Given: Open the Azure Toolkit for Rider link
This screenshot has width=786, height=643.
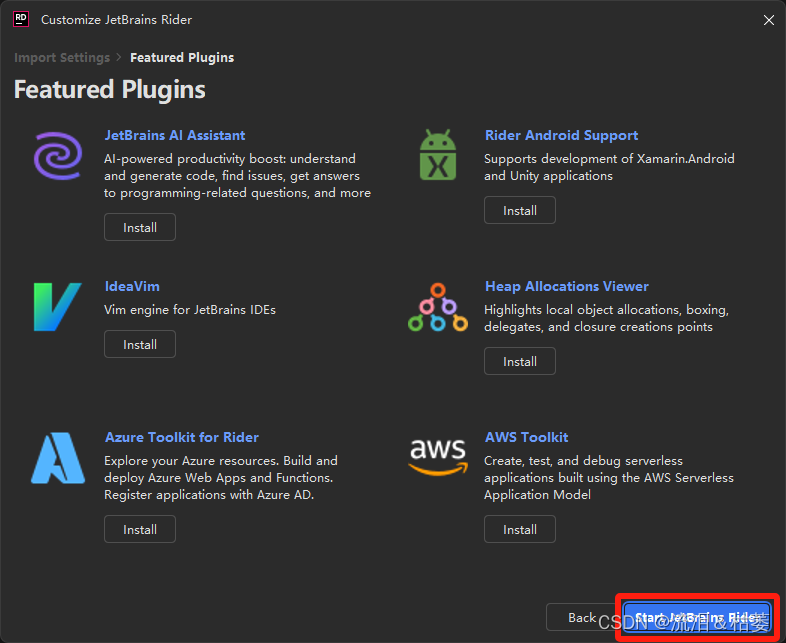Looking at the screenshot, I should 181,437.
